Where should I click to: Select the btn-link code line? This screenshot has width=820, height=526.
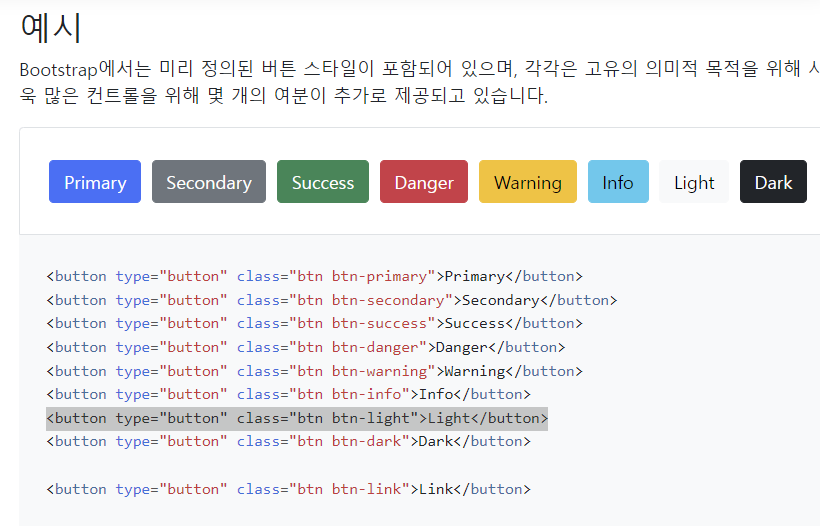[x=288, y=489]
